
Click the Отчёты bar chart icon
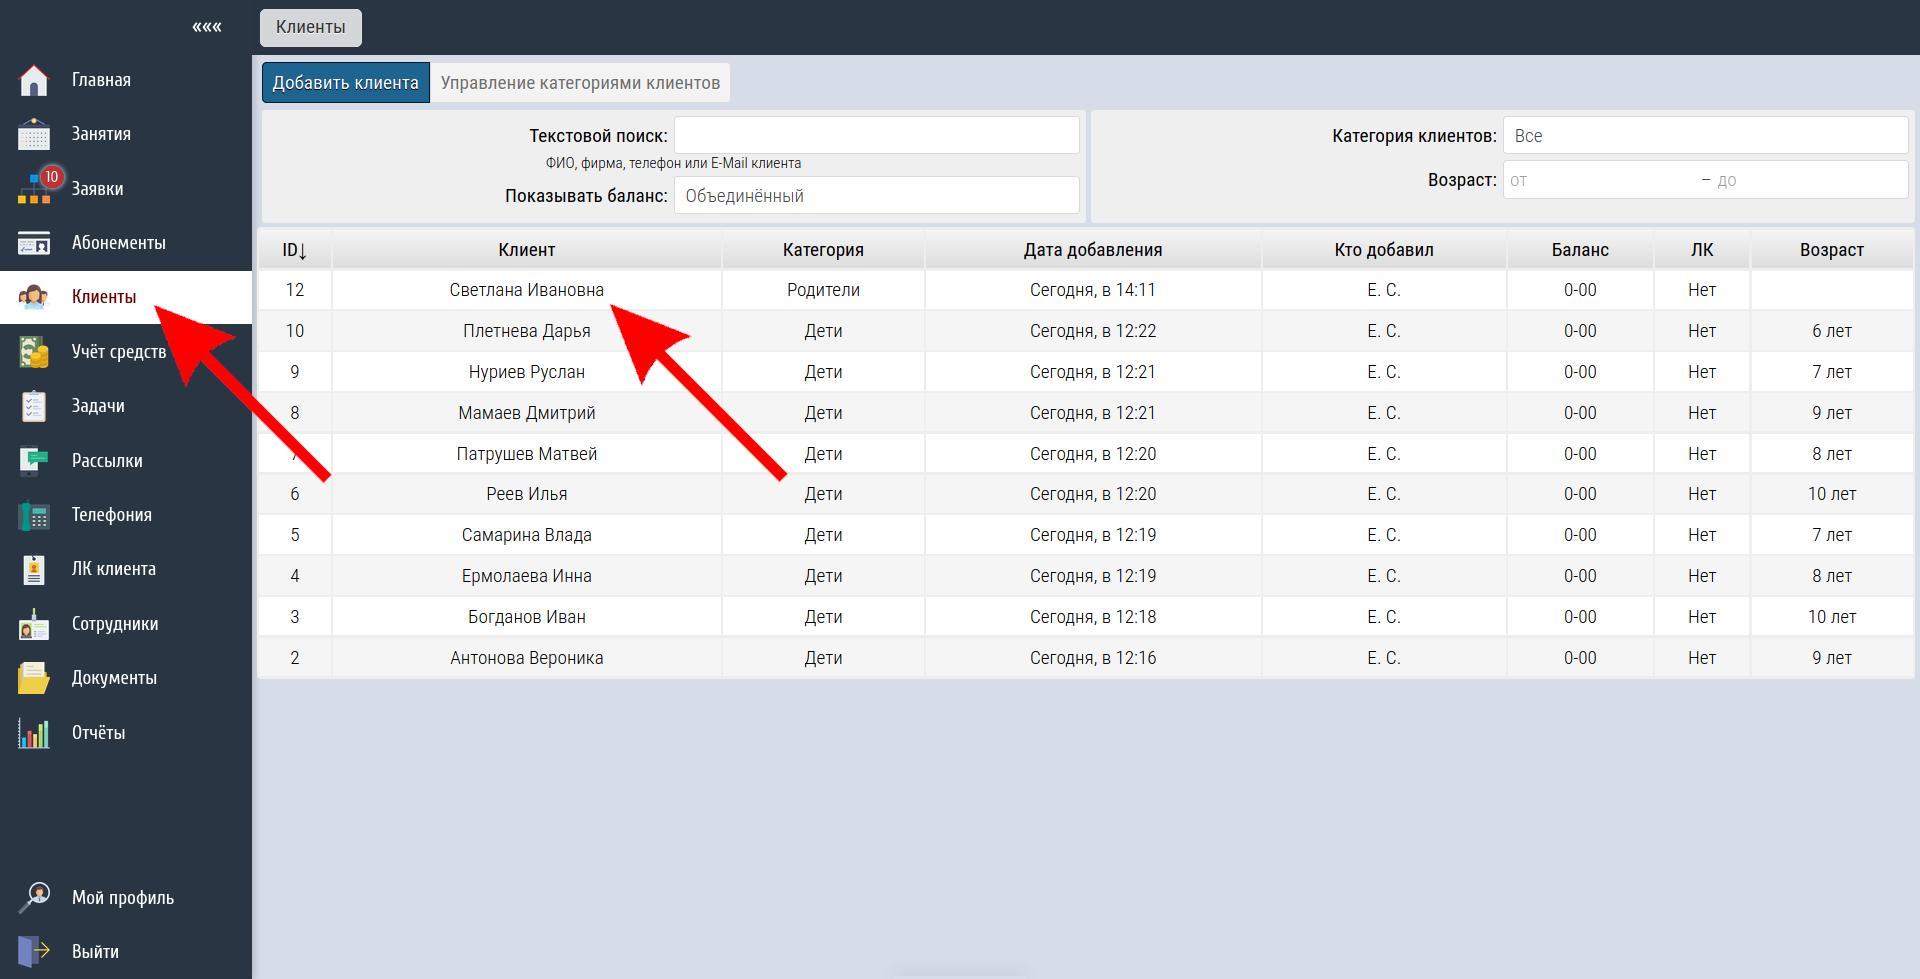pos(34,733)
